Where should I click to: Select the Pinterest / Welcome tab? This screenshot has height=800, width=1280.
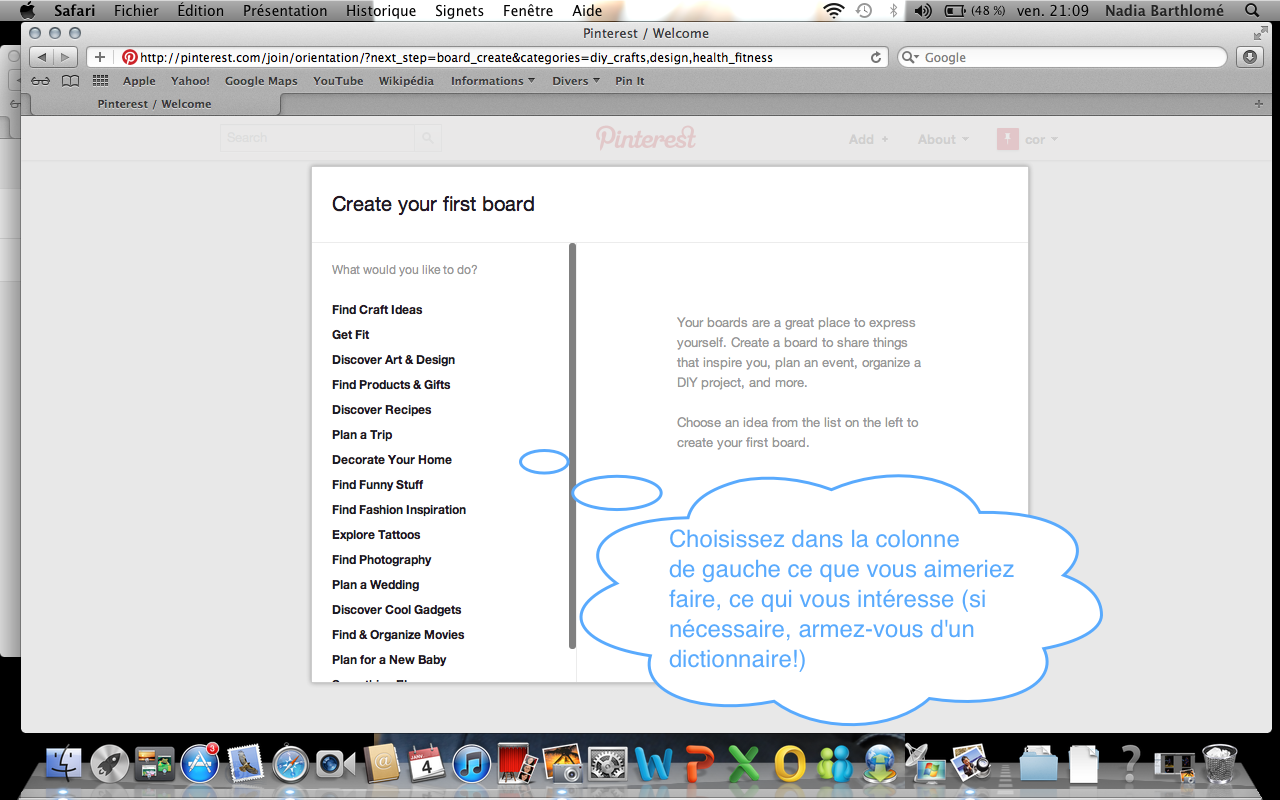154,104
